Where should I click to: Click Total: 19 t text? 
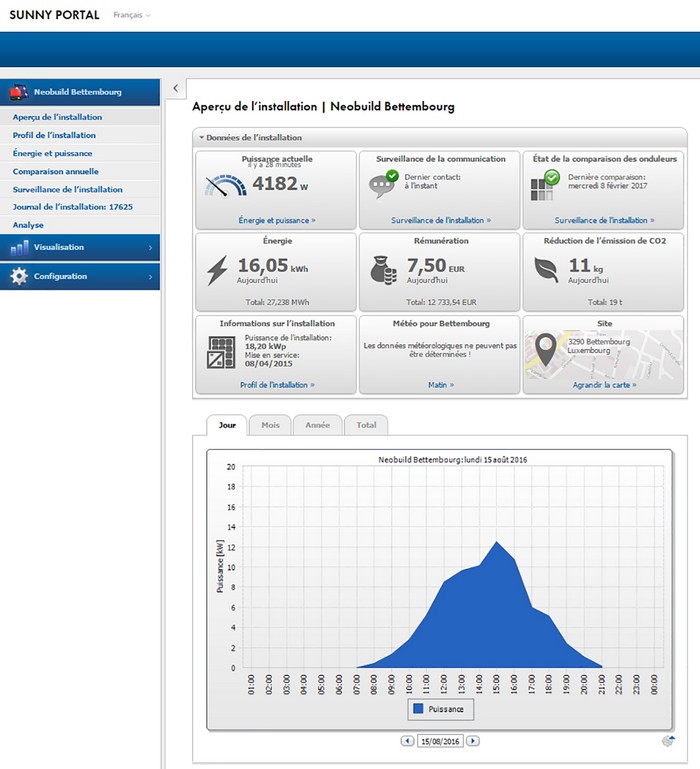tap(604, 303)
